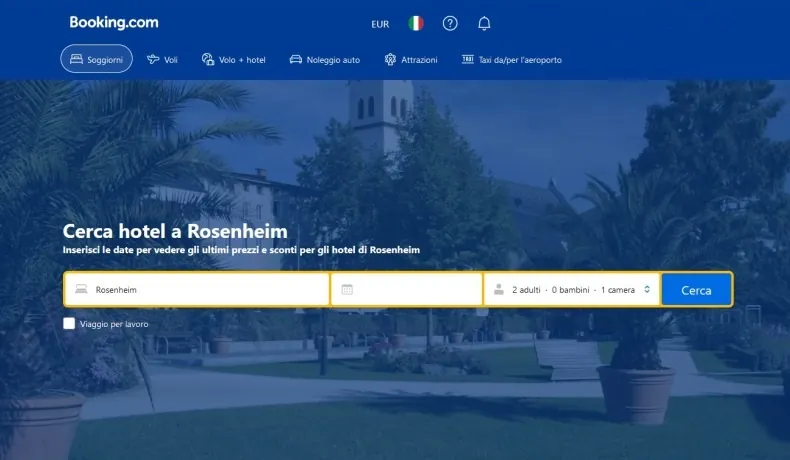The image size is (790, 460).
Task: Click the heading Cerca hotel a Rosenheim
Action: [175, 231]
